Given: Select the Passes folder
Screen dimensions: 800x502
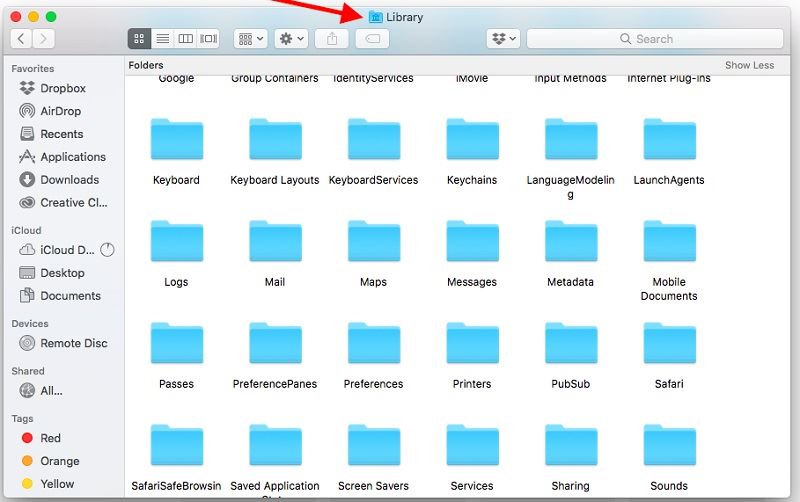Looking at the screenshot, I should point(177,343).
